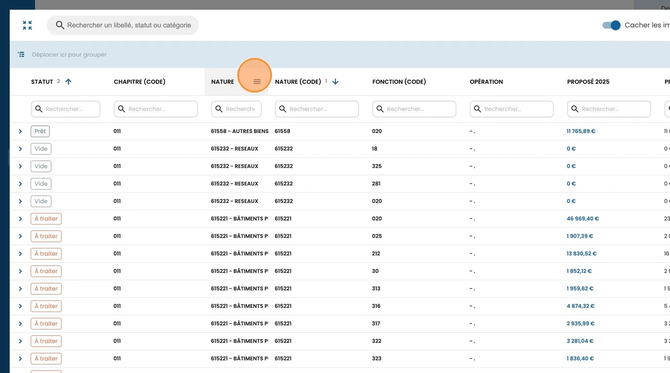The width and height of the screenshot is (670, 373).
Task: Sort by the PROPOSÉ 2025 column header
Action: [588, 82]
